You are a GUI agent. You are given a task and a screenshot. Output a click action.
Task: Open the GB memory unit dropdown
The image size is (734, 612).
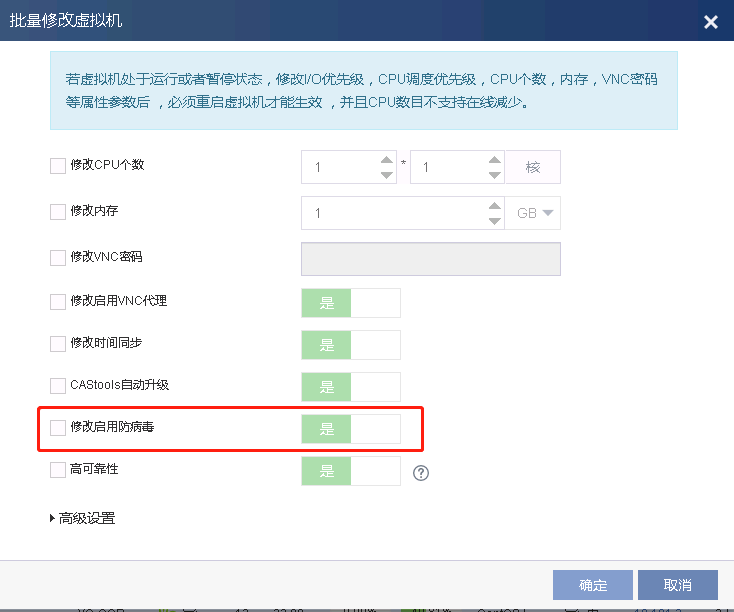[x=533, y=213]
